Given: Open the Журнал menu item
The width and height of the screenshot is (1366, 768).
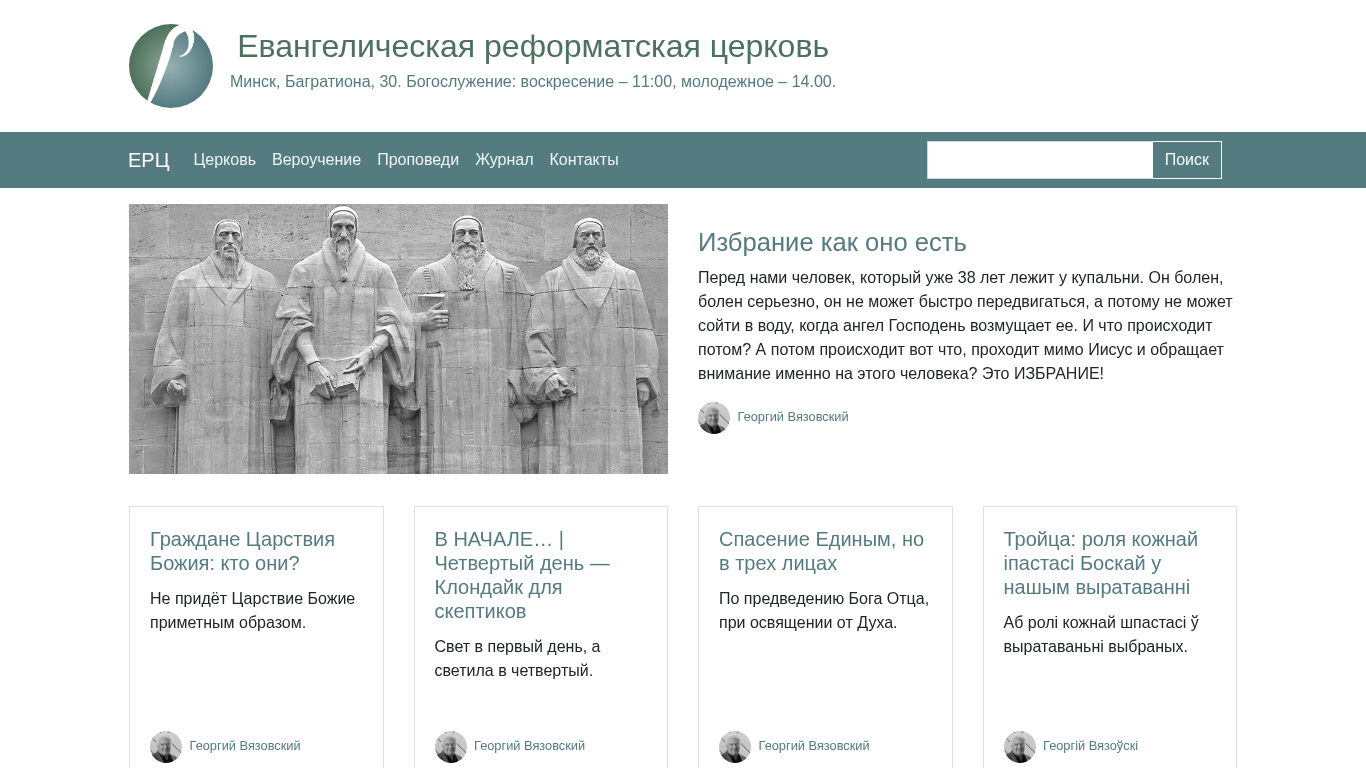Looking at the screenshot, I should click(x=504, y=160).
